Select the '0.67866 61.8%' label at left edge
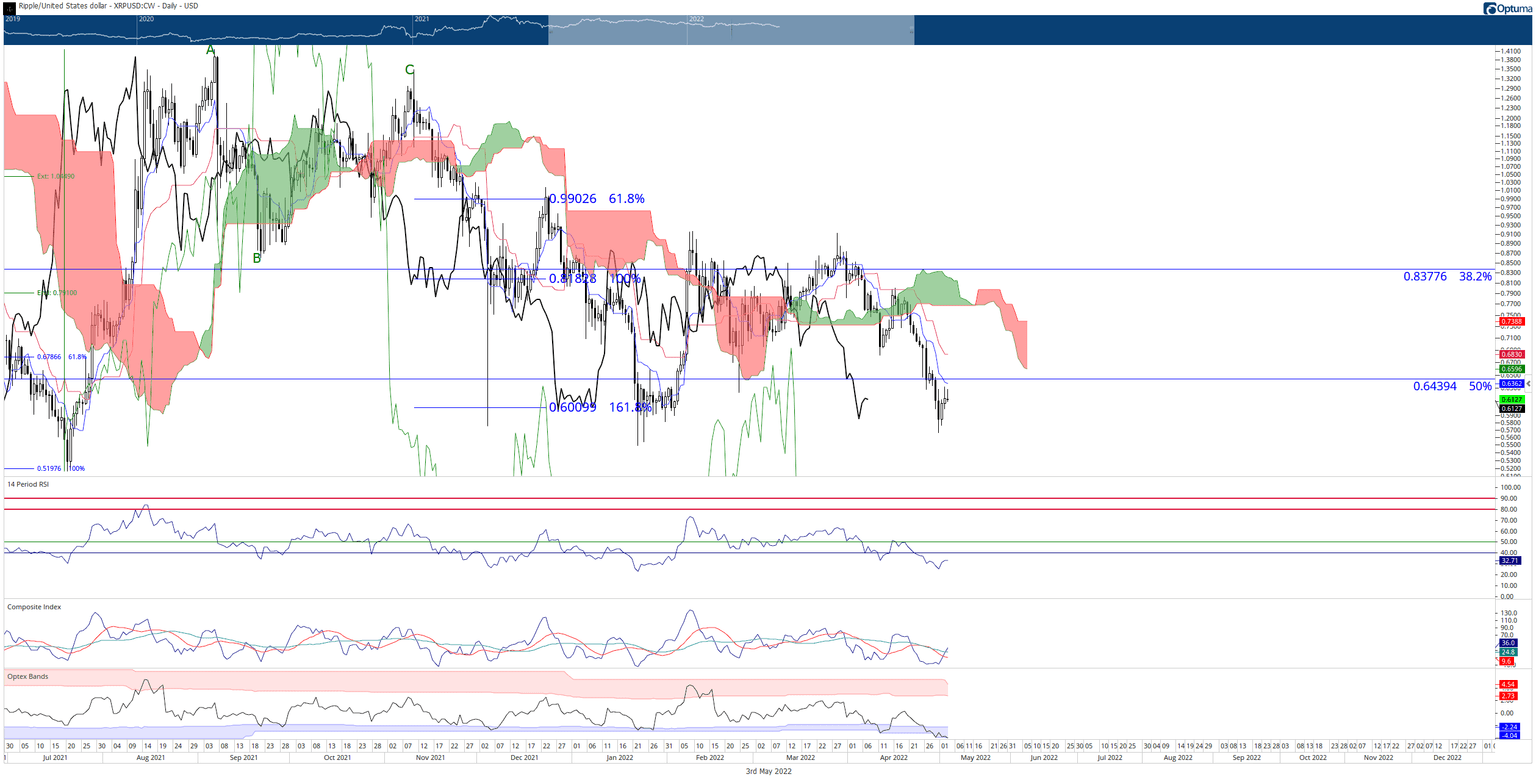The width and height of the screenshot is (1536, 783). pos(61,357)
